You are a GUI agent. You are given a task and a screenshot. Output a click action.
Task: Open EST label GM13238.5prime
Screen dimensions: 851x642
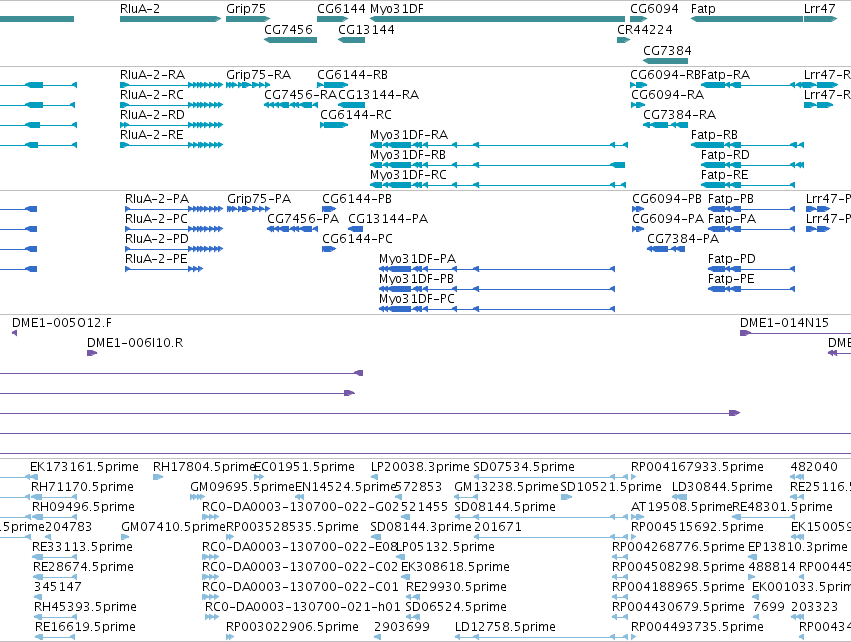coord(506,487)
